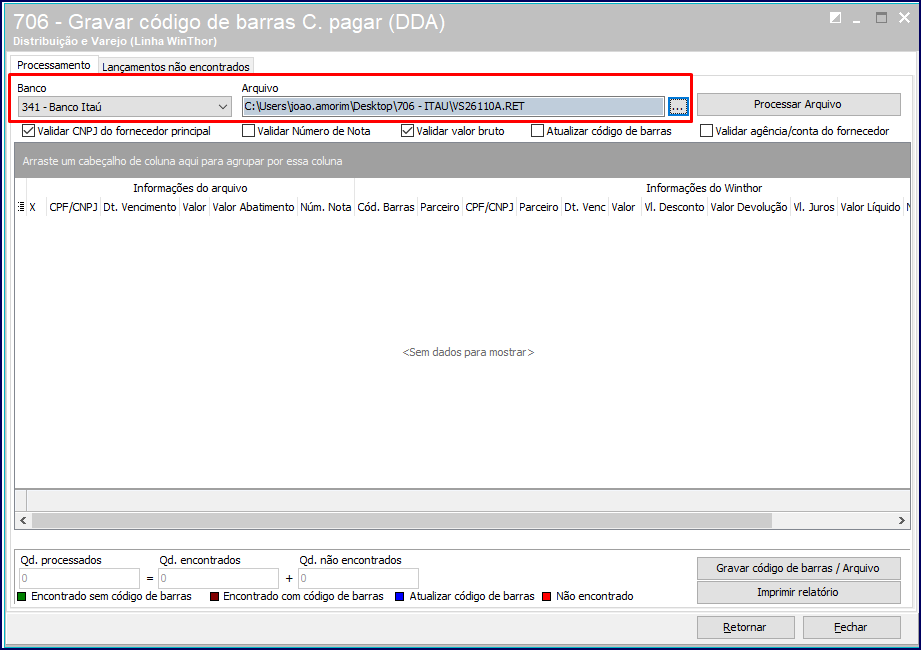
Task: Sort by Dt. Vencimento column header
Action: [x=140, y=207]
